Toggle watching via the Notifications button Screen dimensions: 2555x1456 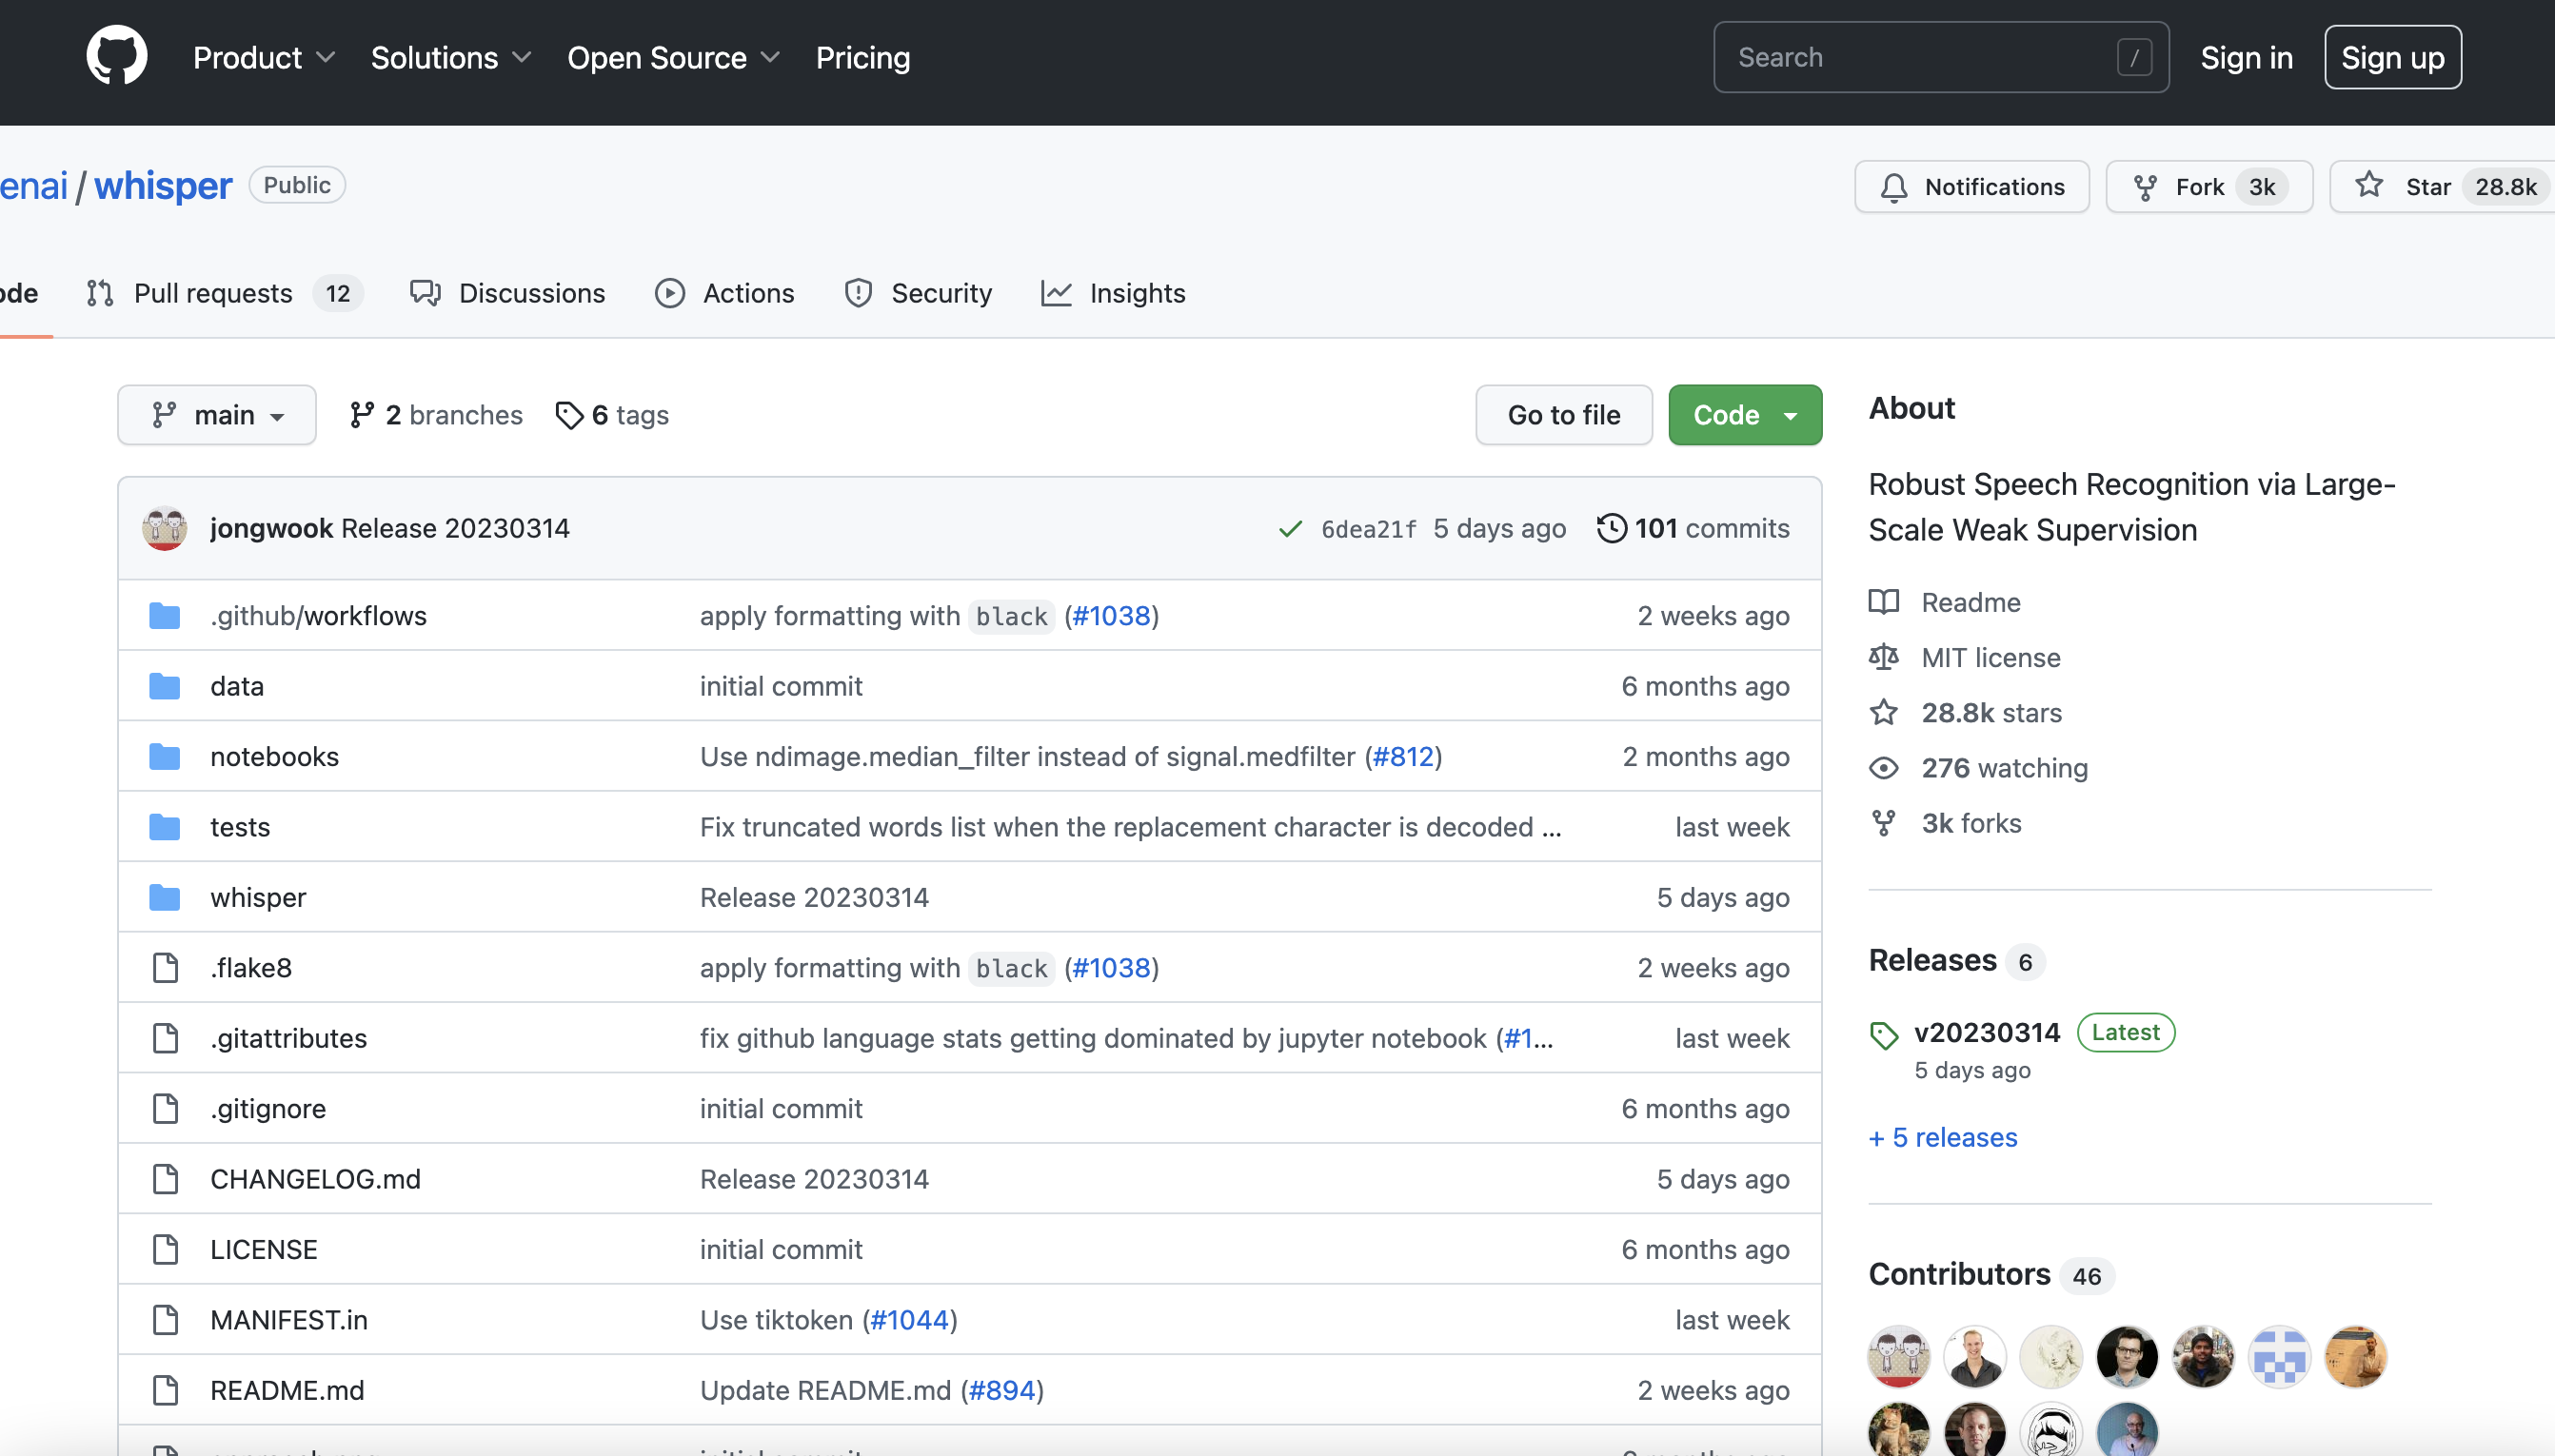click(1970, 186)
